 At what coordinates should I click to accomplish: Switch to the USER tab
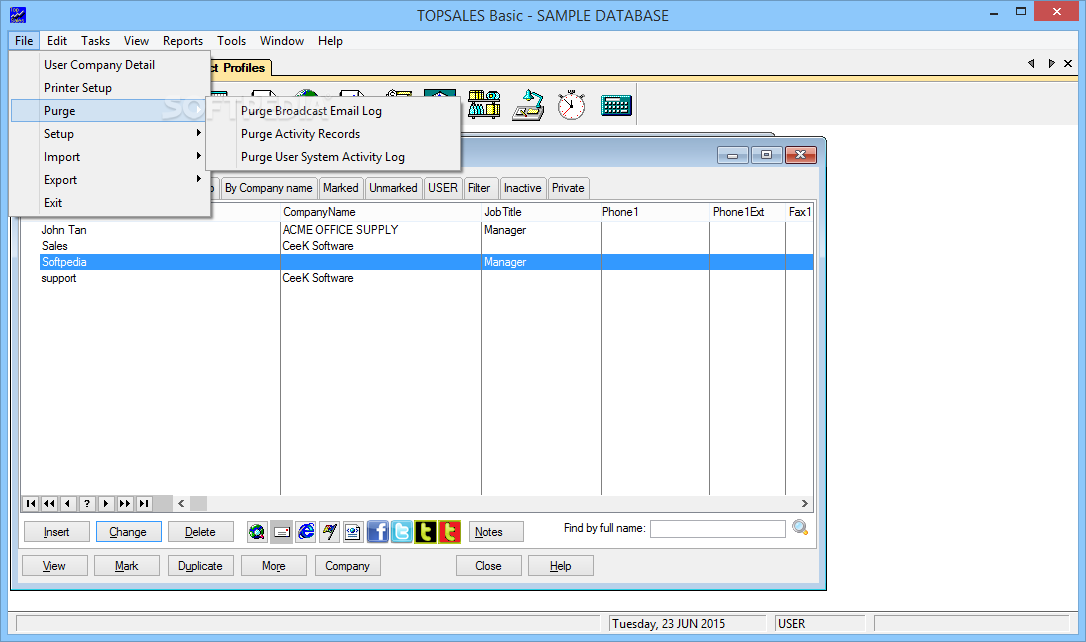point(443,188)
